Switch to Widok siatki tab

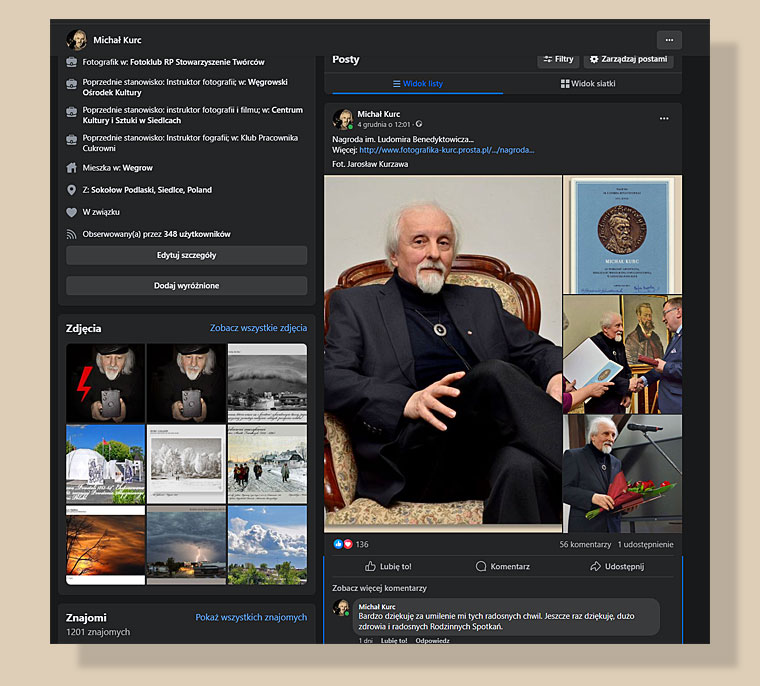pyautogui.click(x=588, y=83)
